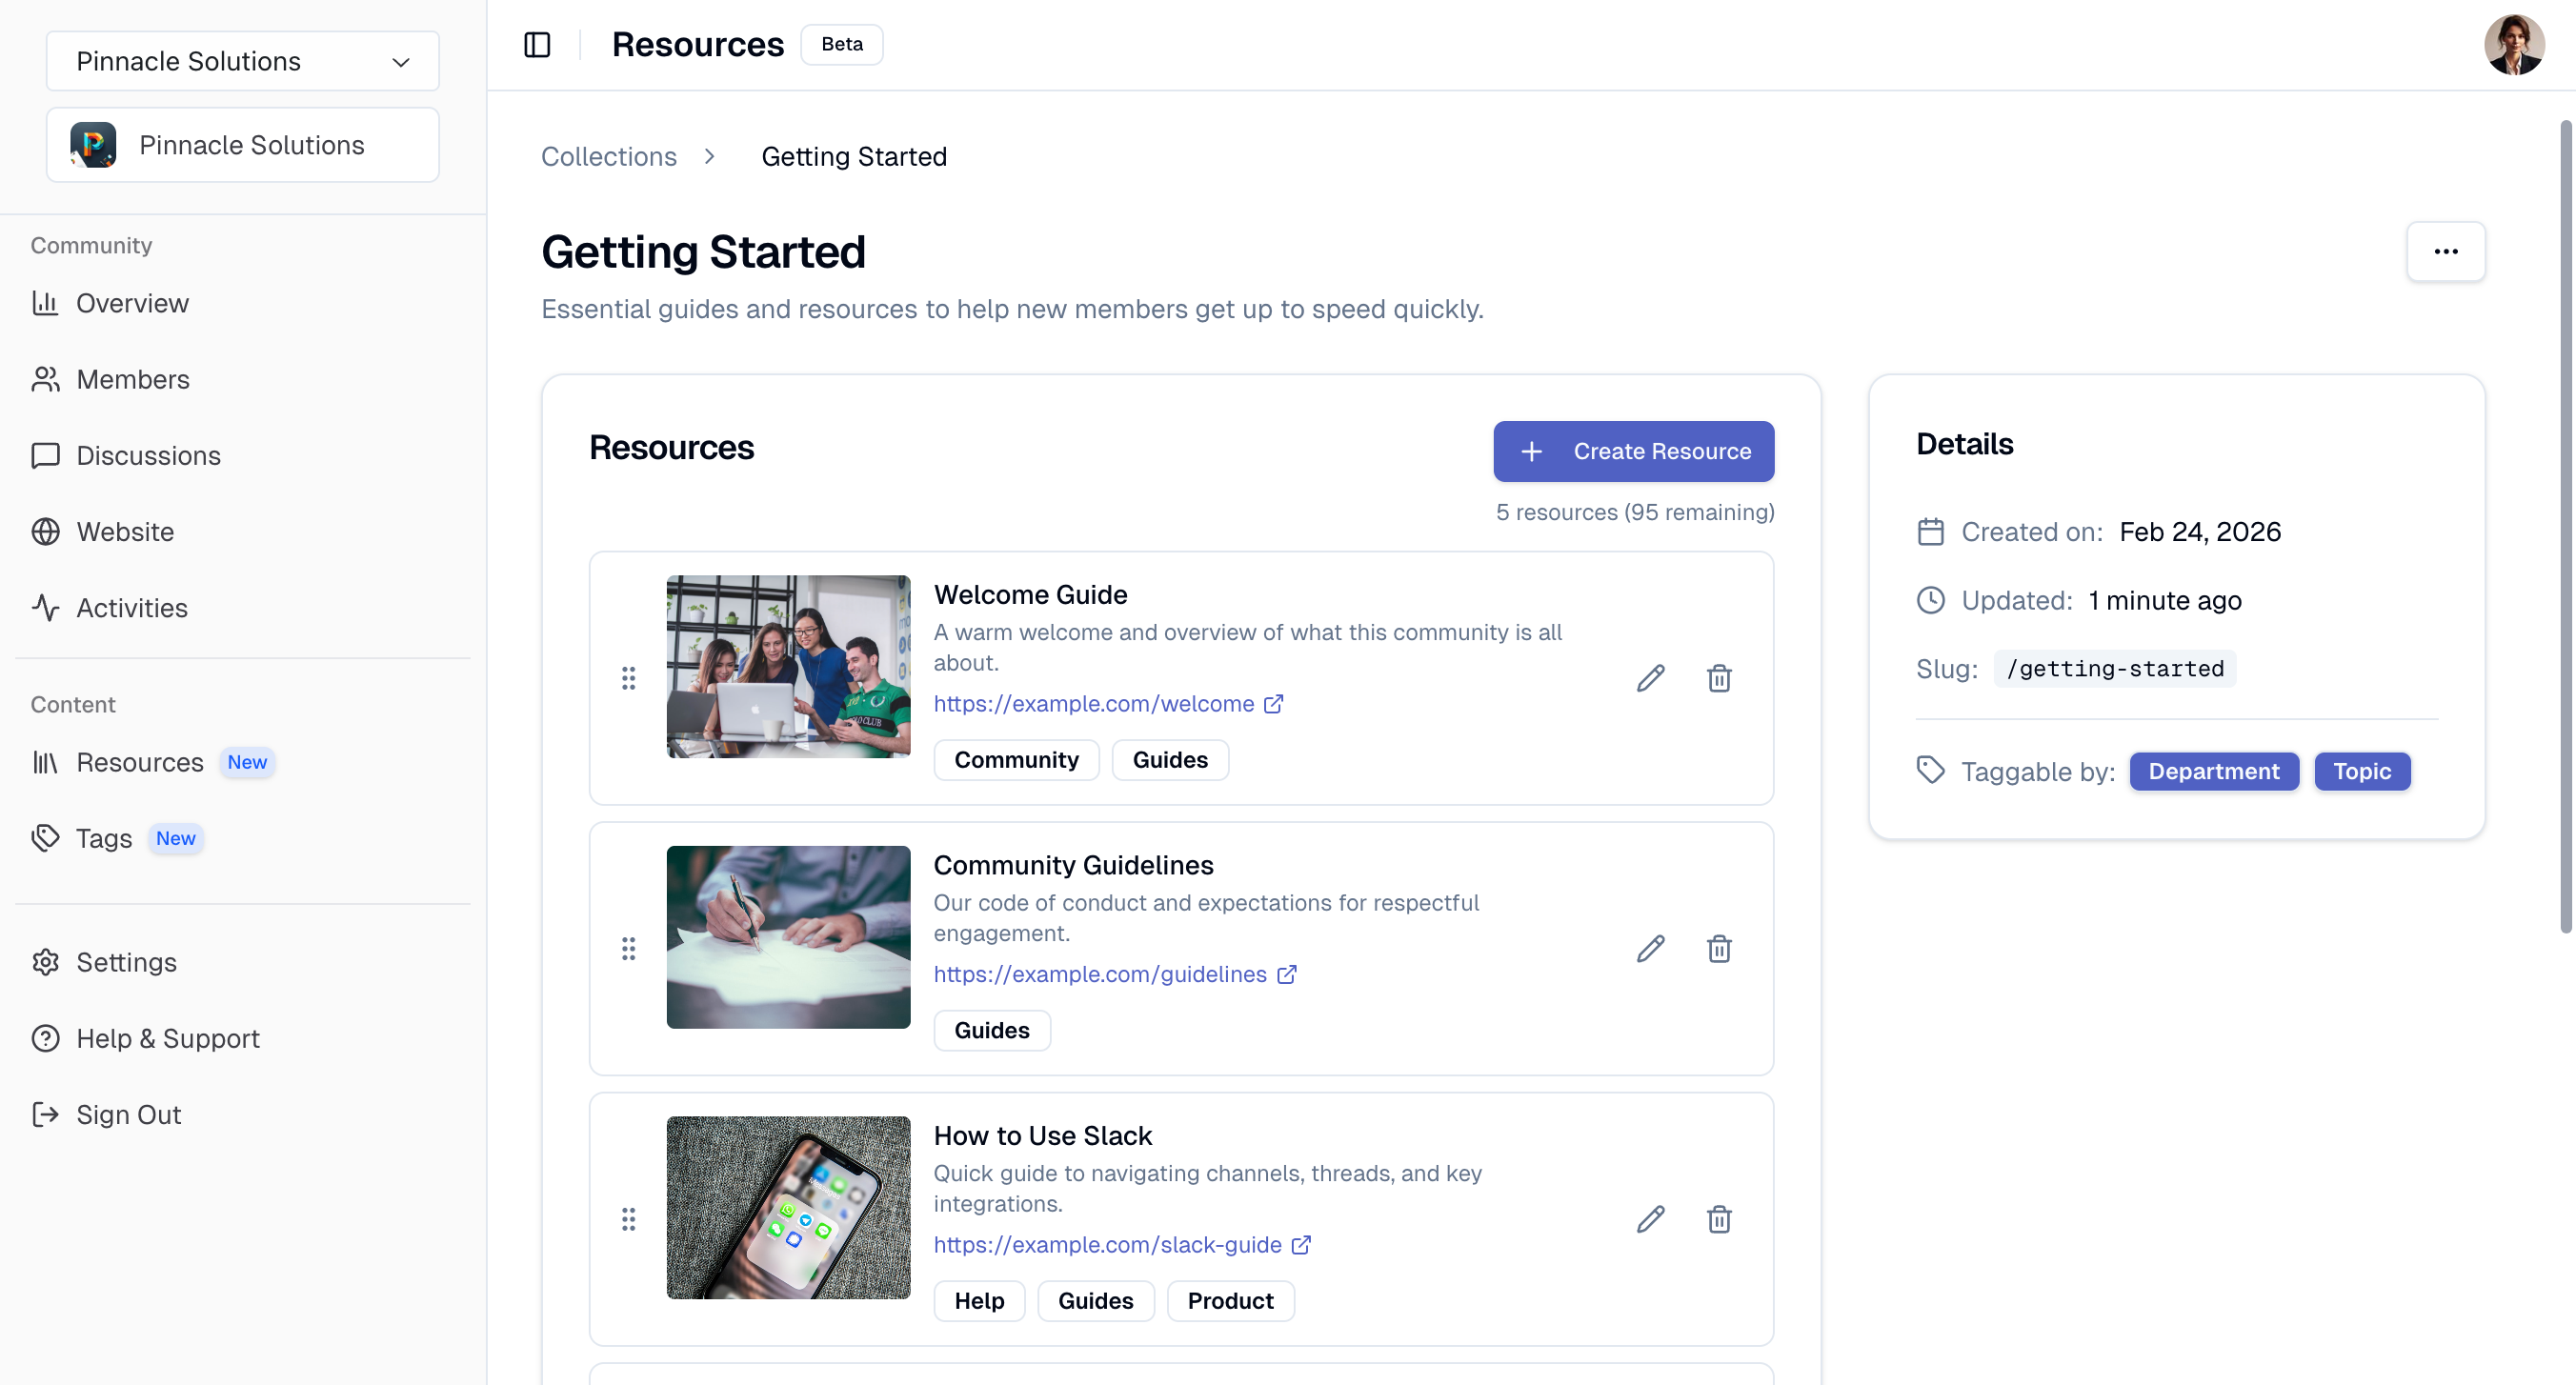Open the ellipsis options menu
The image size is (2576, 1385).
point(2446,252)
